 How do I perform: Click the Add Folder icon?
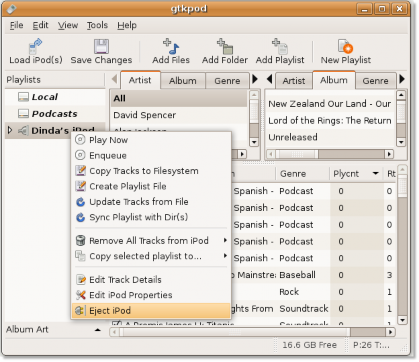pos(225,46)
